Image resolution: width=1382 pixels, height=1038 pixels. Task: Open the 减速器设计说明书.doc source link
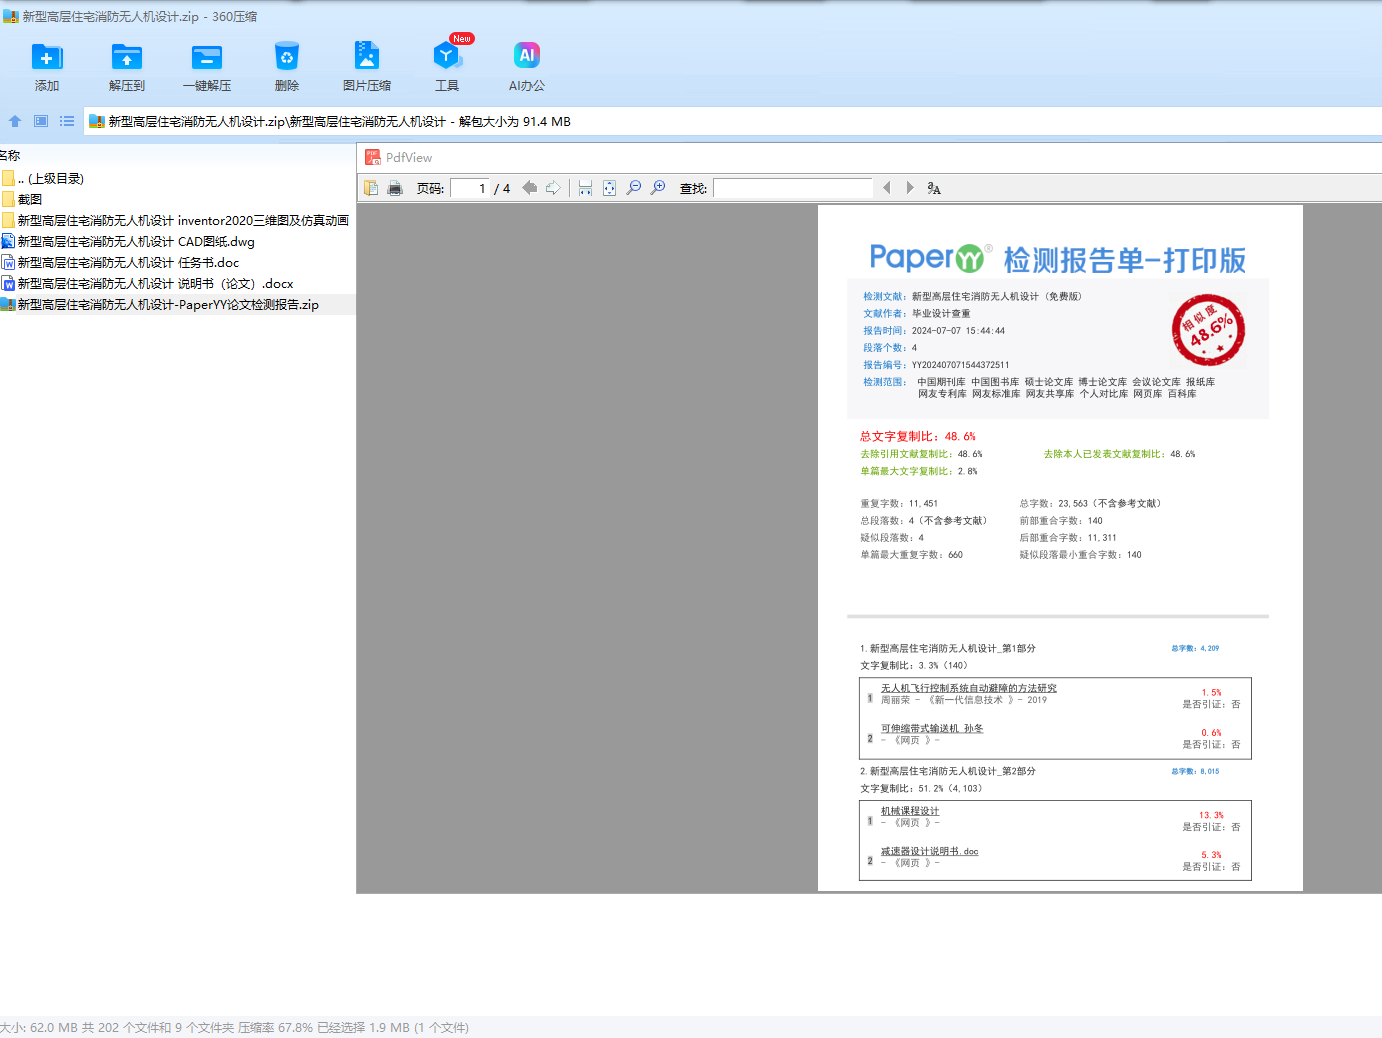(x=929, y=851)
